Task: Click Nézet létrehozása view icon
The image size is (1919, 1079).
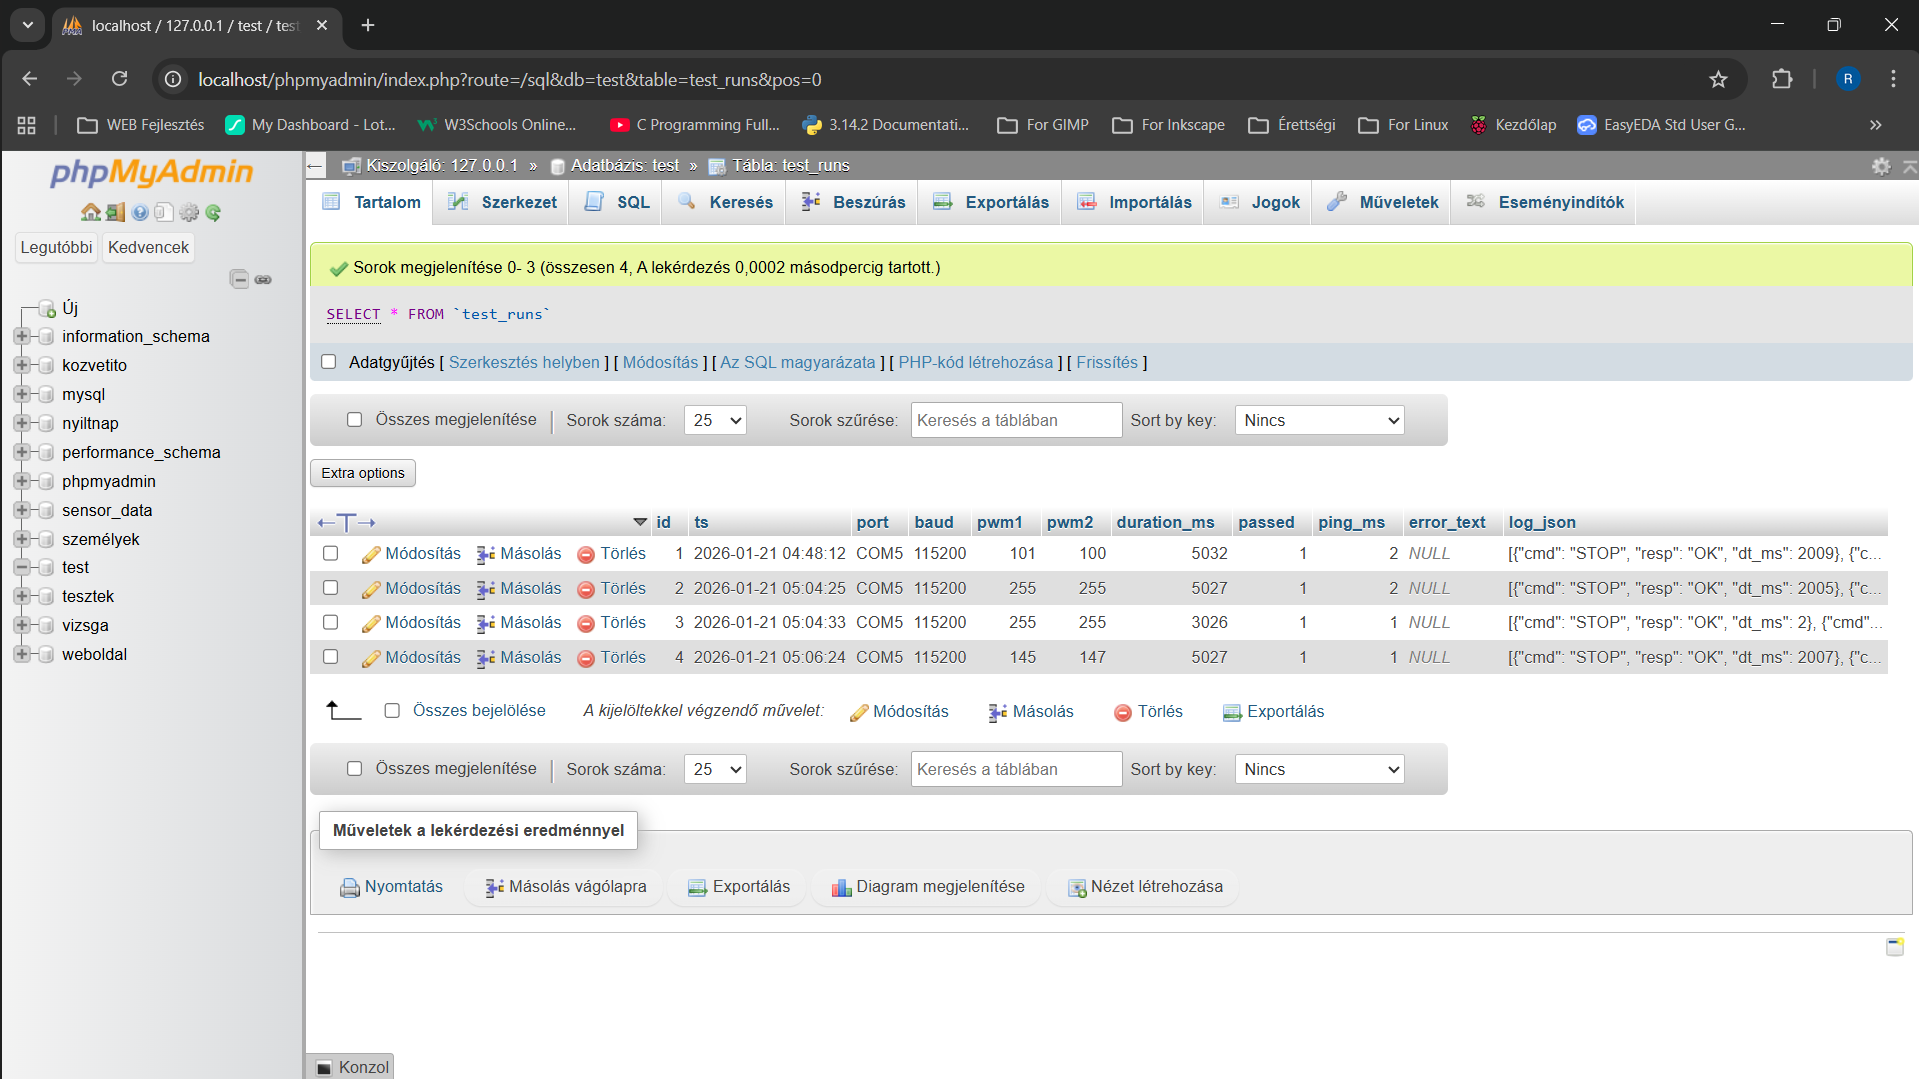Action: pos(1077,888)
